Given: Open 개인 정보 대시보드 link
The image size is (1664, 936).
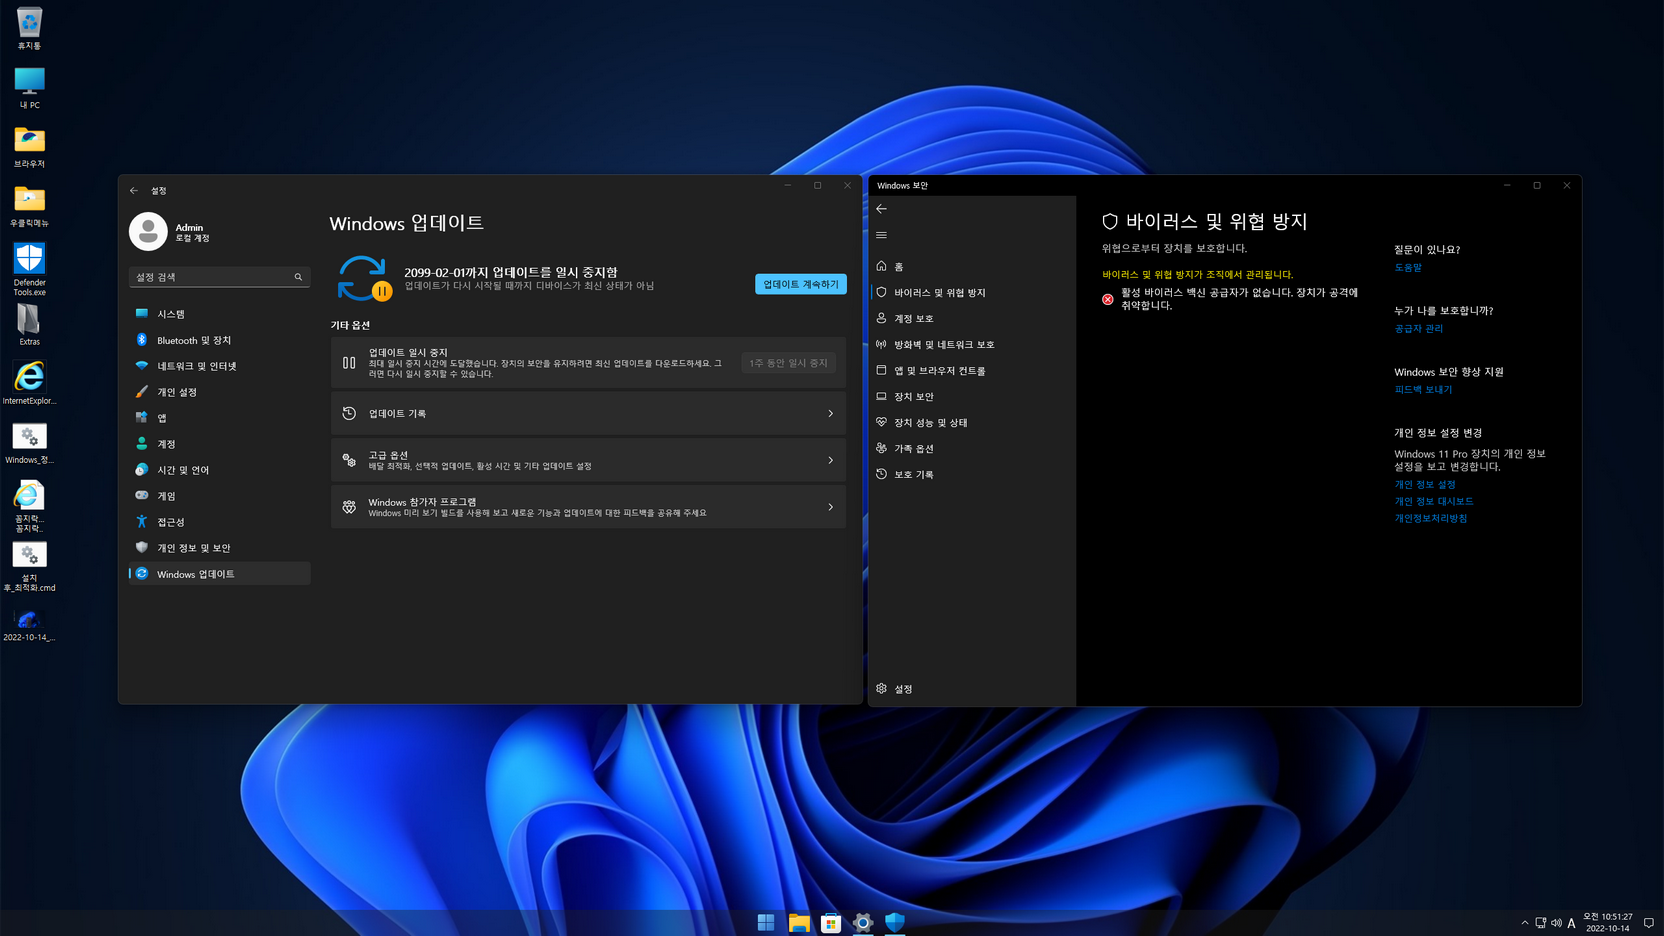Looking at the screenshot, I should pyautogui.click(x=1434, y=501).
